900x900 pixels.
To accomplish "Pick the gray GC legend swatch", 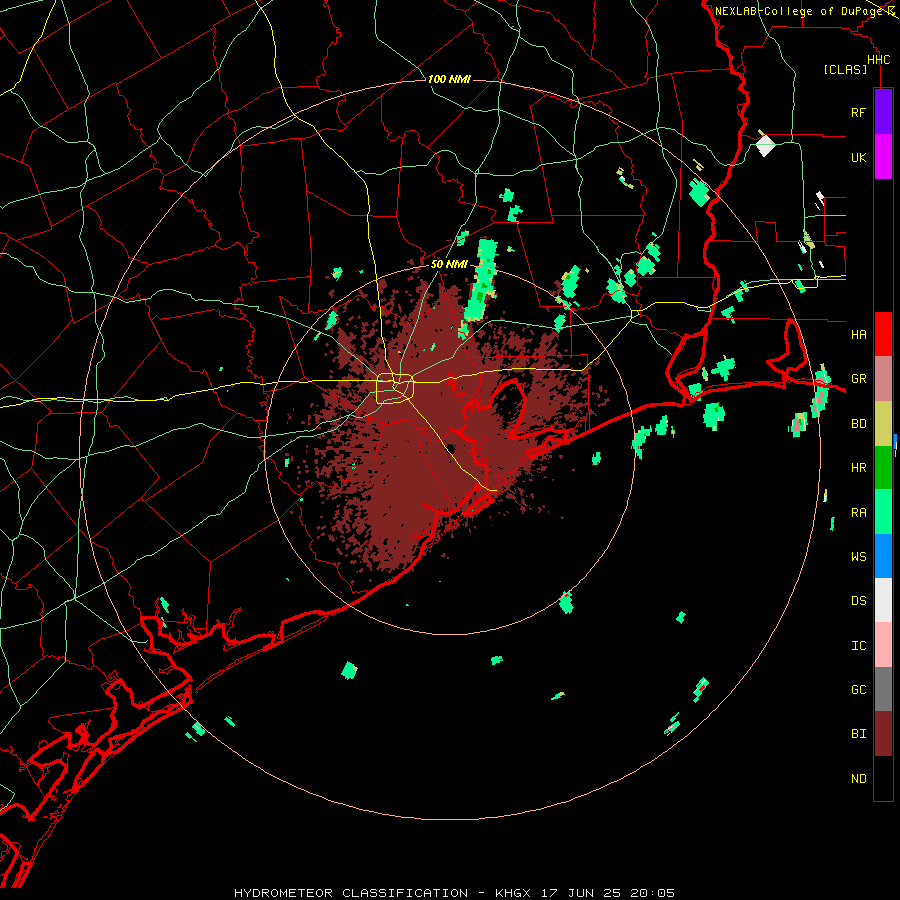I will [x=883, y=689].
